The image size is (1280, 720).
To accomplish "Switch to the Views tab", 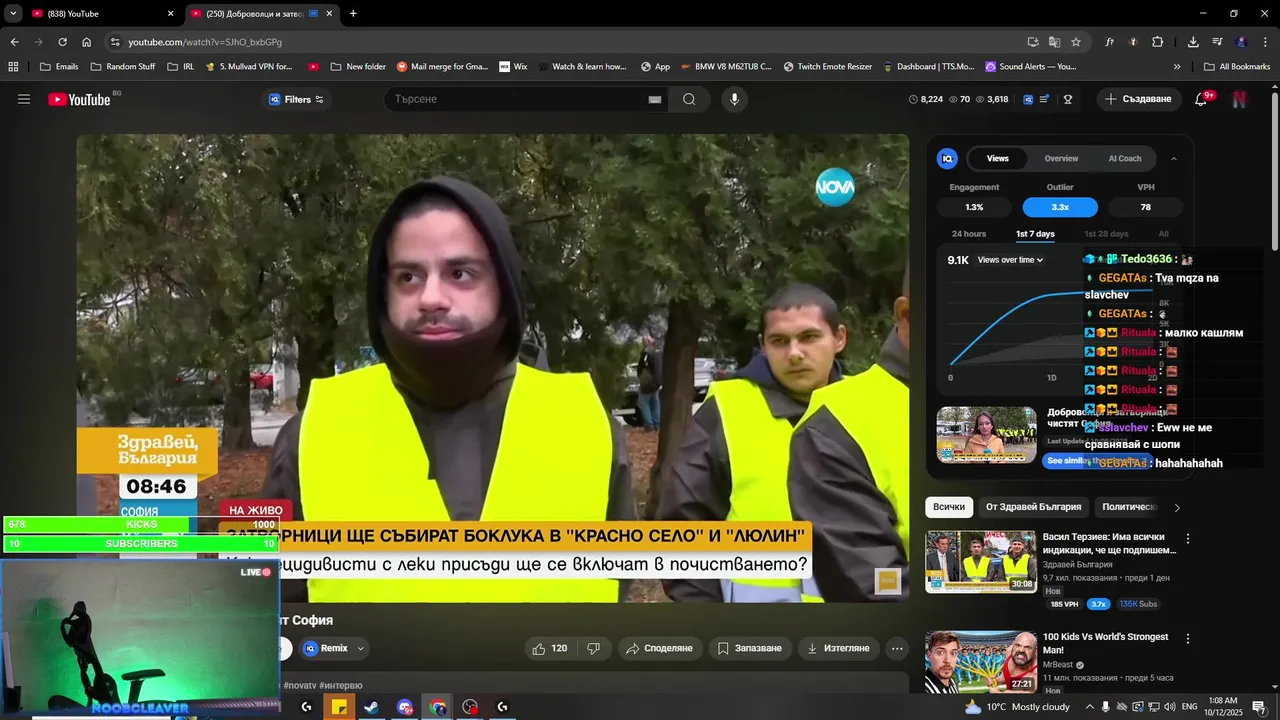I will point(998,158).
